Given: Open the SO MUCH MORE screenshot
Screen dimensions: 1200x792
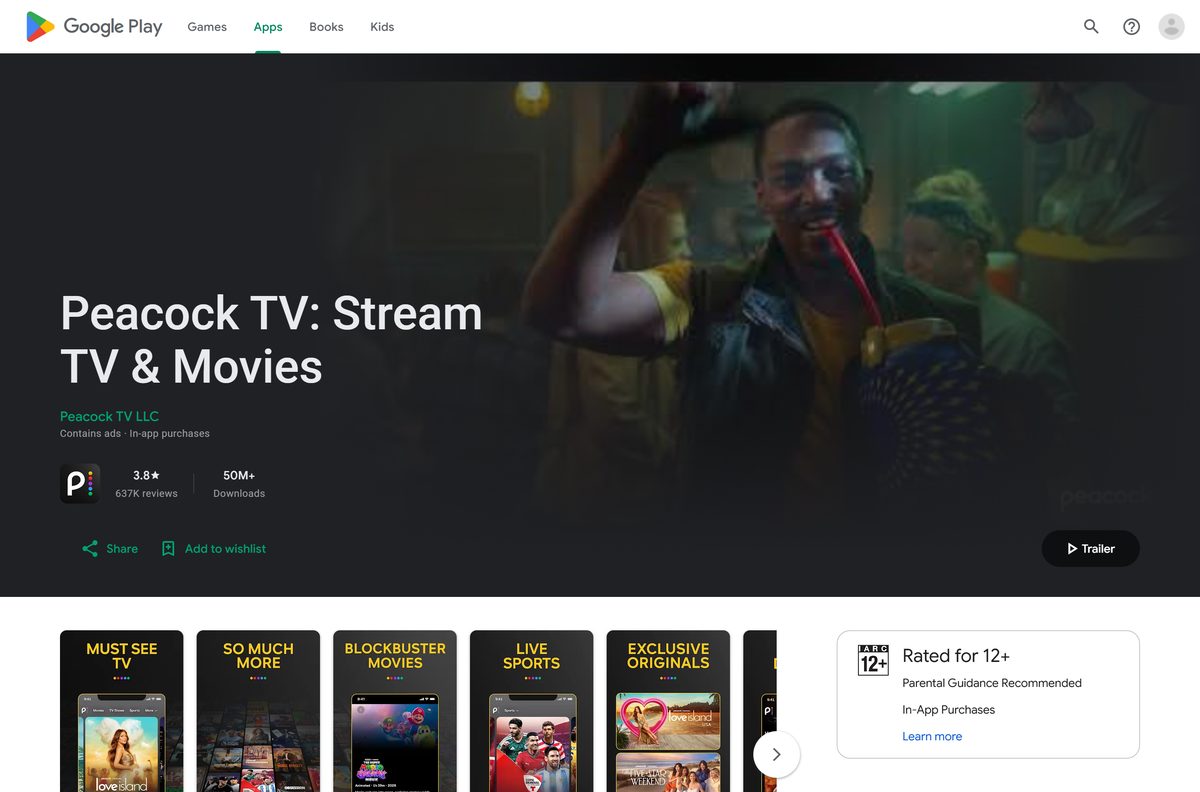Looking at the screenshot, I should 258,711.
